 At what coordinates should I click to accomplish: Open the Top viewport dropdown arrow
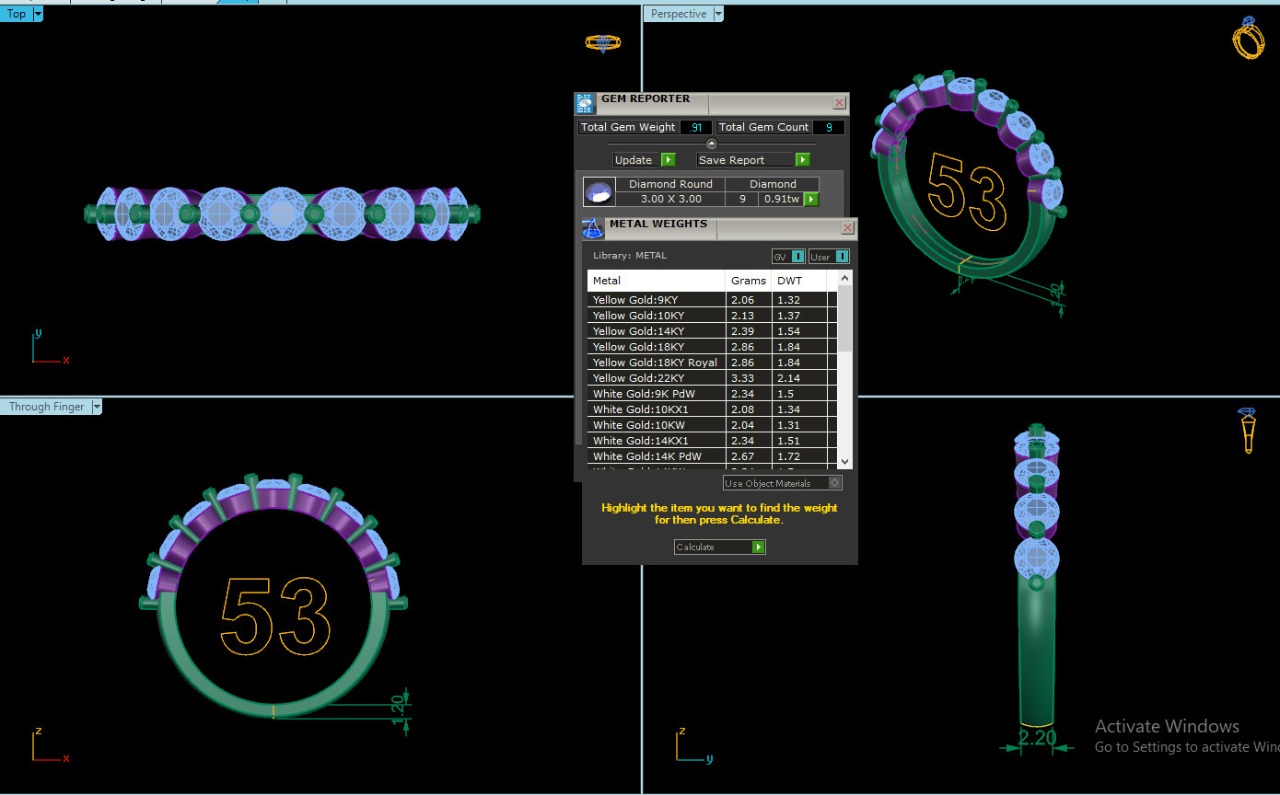coord(38,14)
